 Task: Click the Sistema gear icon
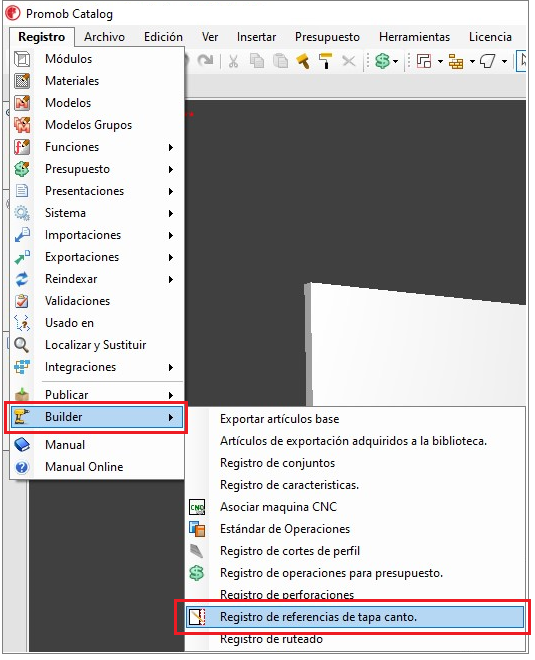[x=22, y=213]
